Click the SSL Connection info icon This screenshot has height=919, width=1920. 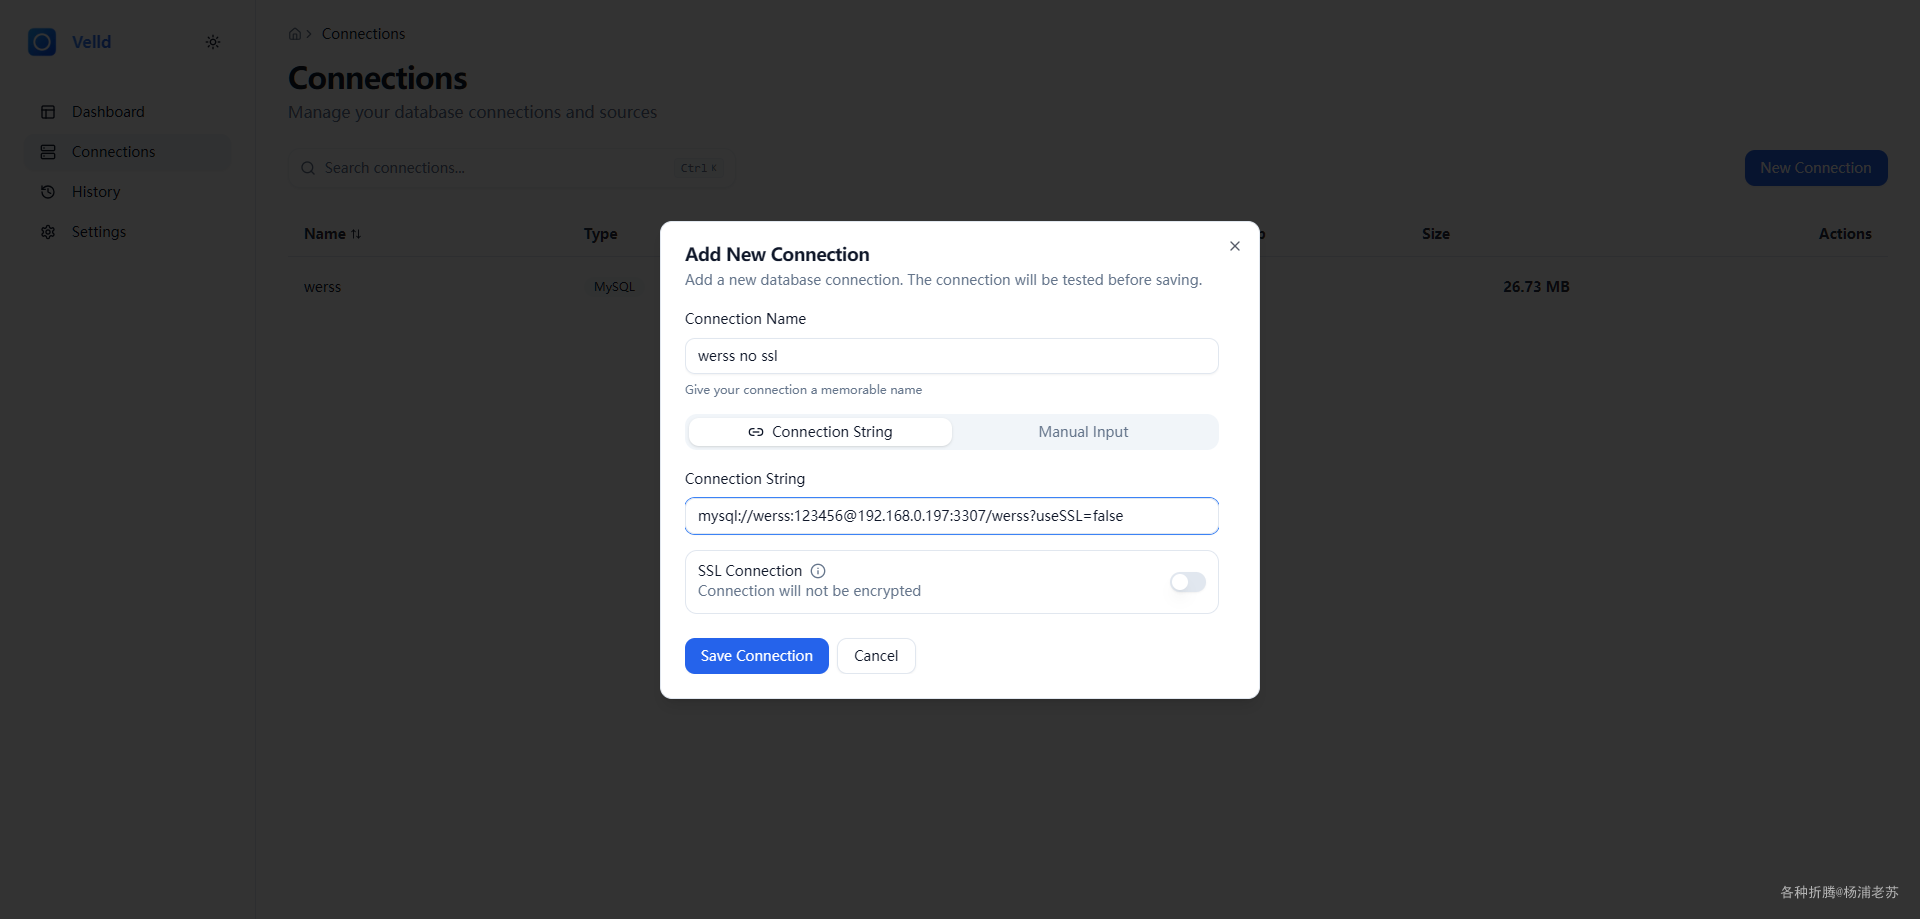point(818,571)
